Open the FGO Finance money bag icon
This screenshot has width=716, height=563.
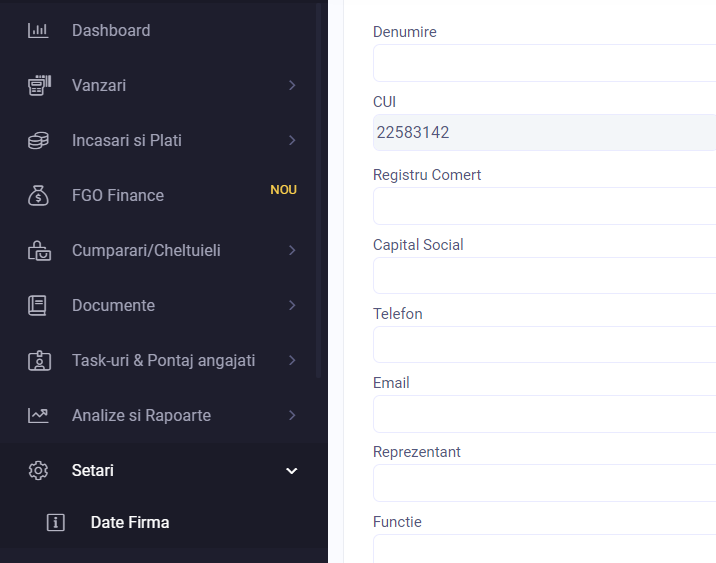38,195
